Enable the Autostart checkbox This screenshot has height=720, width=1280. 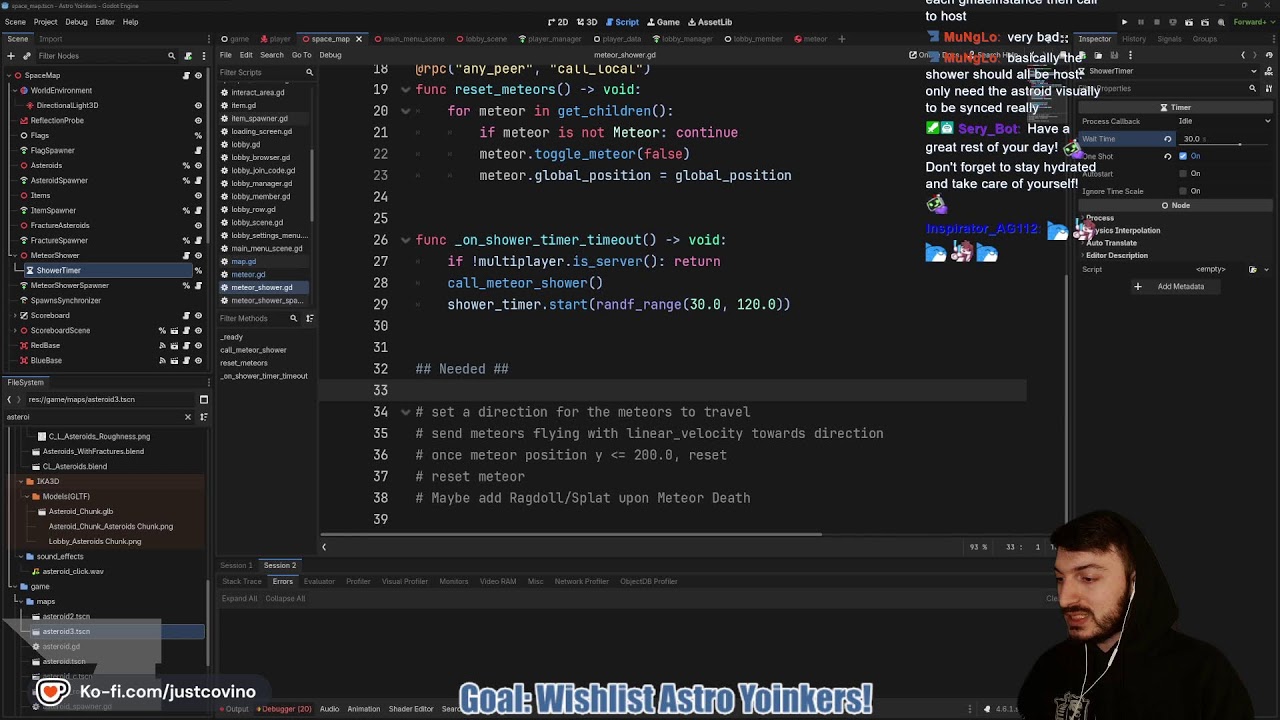1183,173
